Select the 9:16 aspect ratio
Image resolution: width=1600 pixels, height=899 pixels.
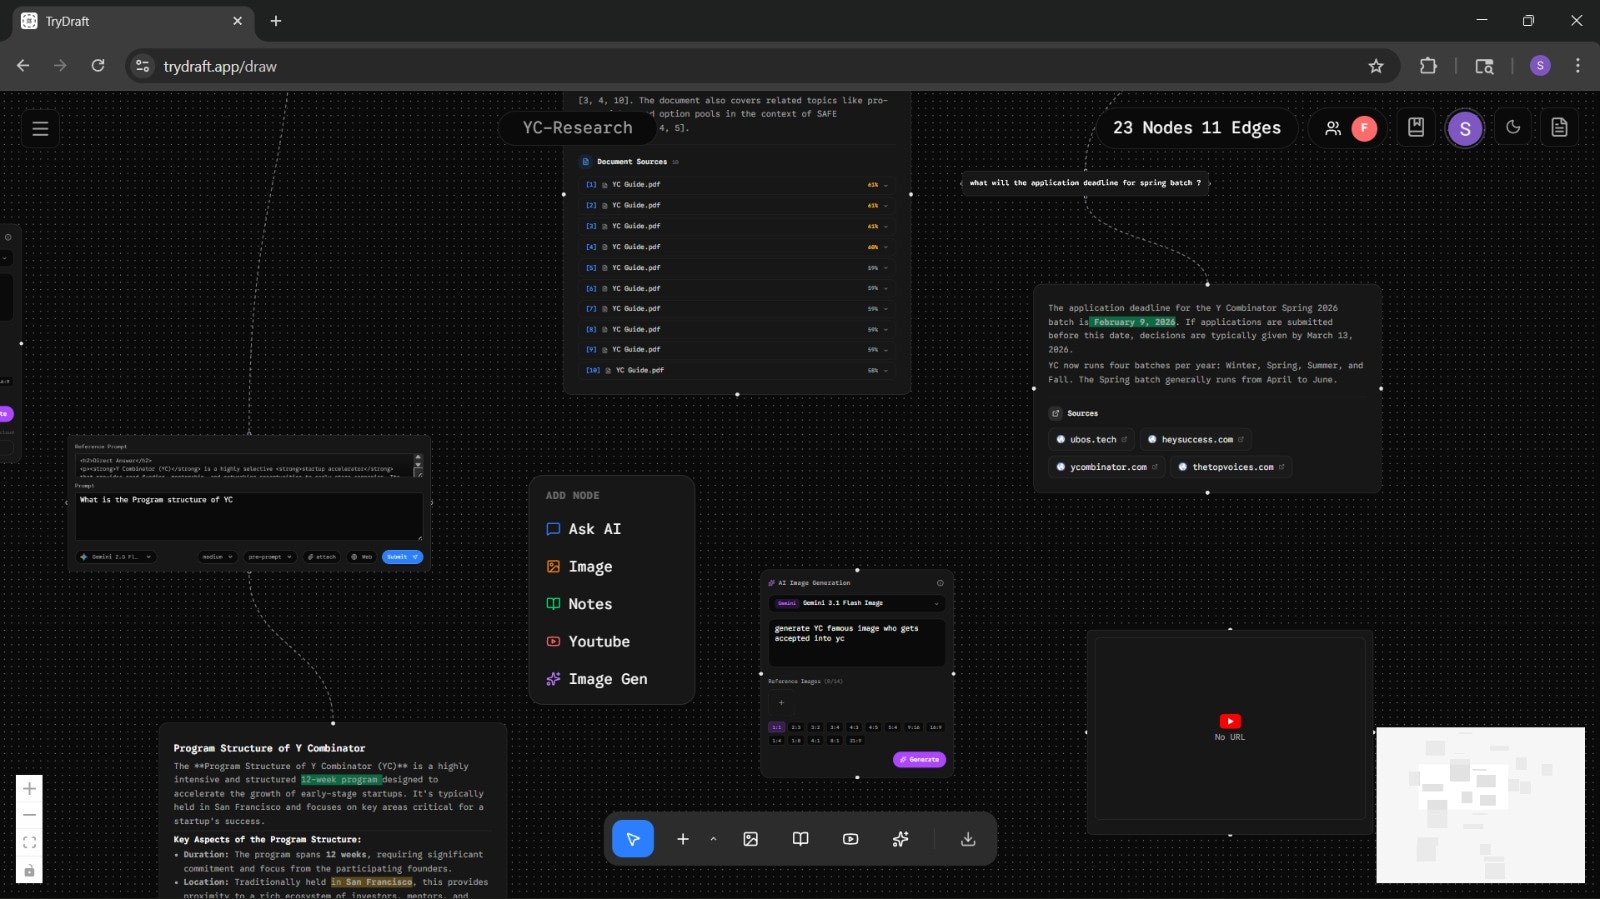(913, 727)
